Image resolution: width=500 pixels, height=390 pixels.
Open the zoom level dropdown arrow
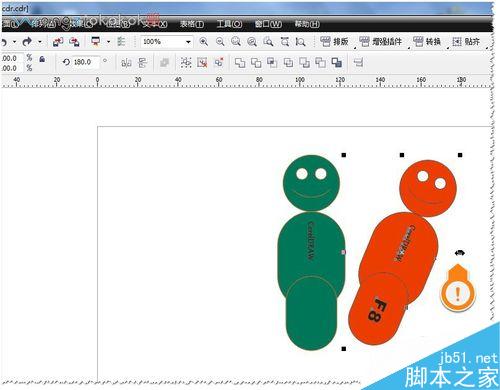(188, 42)
